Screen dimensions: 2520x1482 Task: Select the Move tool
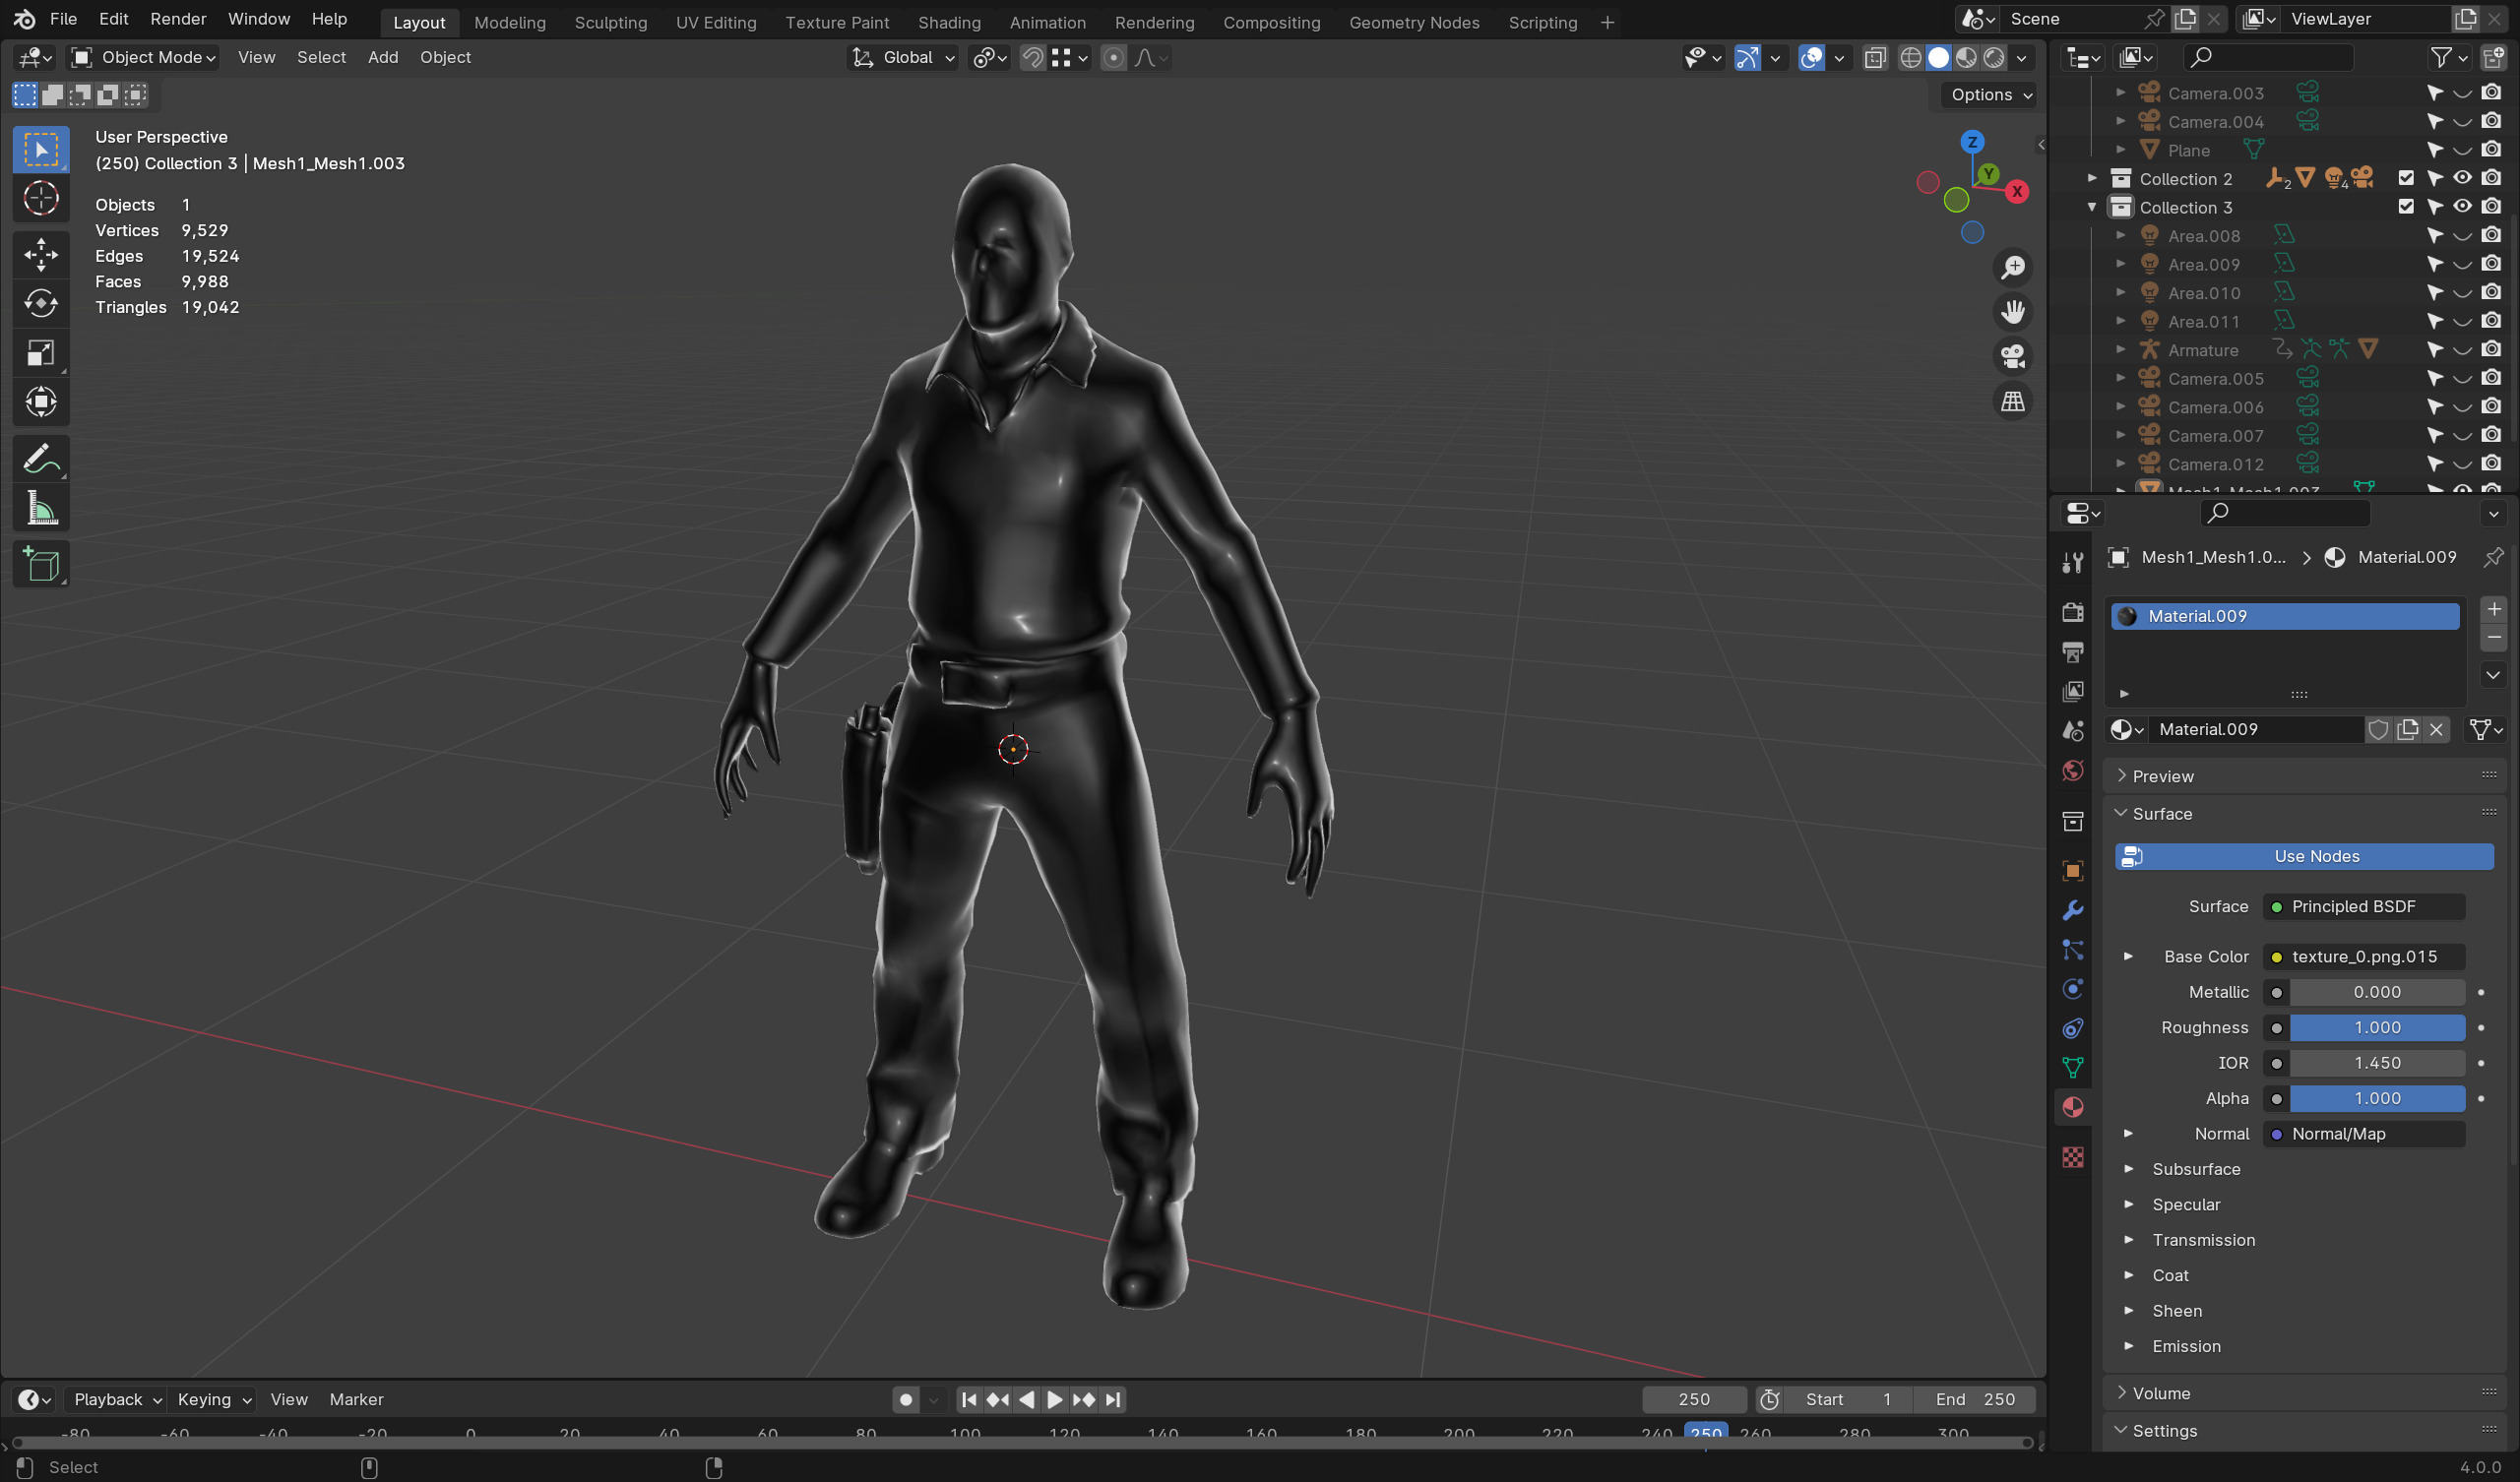pyautogui.click(x=41, y=255)
